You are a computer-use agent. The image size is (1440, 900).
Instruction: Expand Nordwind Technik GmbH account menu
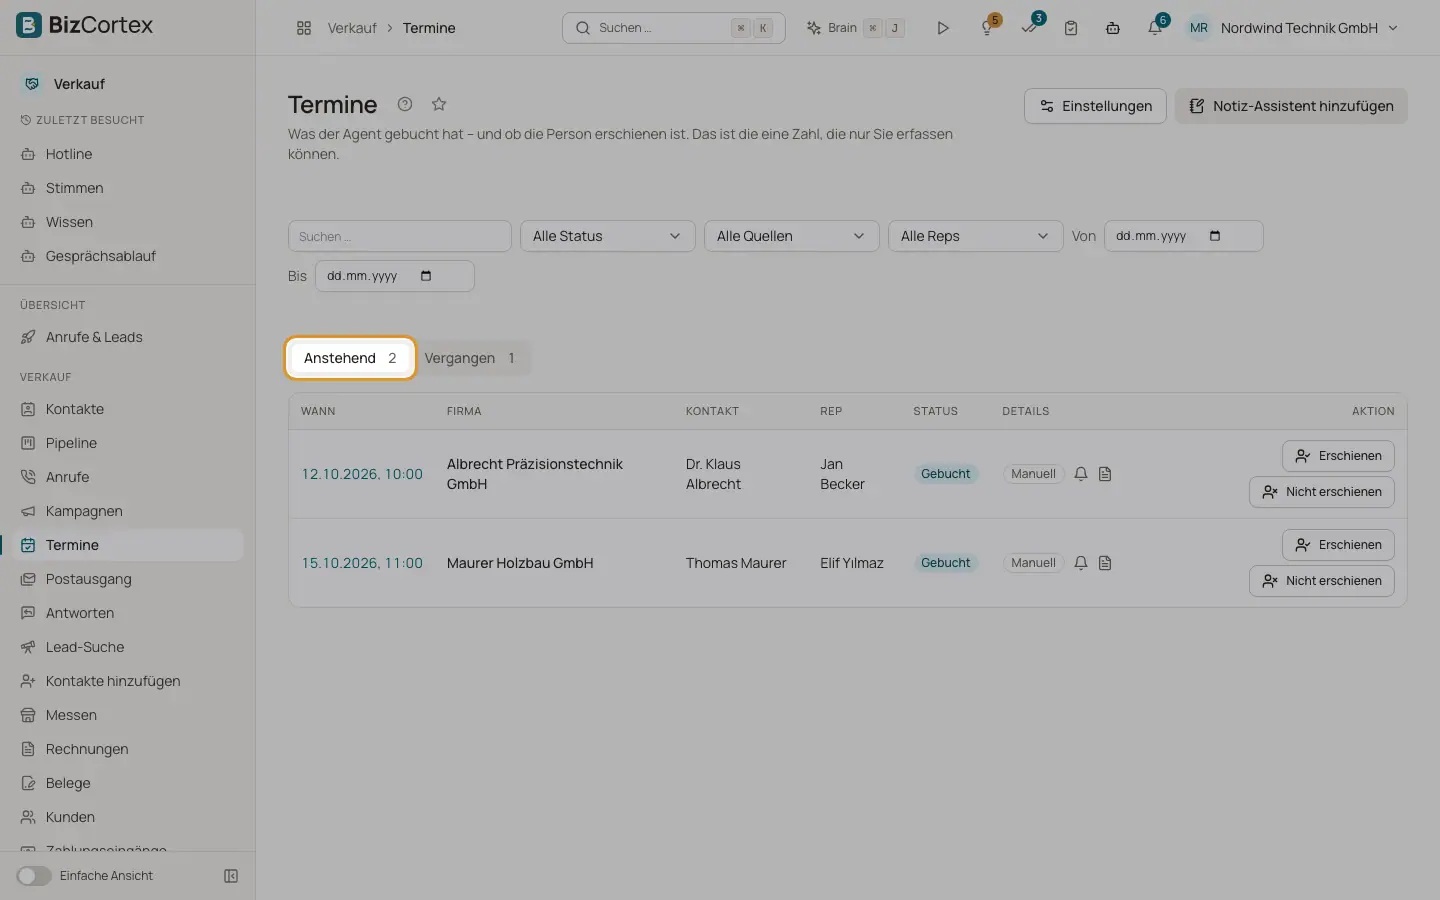[x=1292, y=28]
